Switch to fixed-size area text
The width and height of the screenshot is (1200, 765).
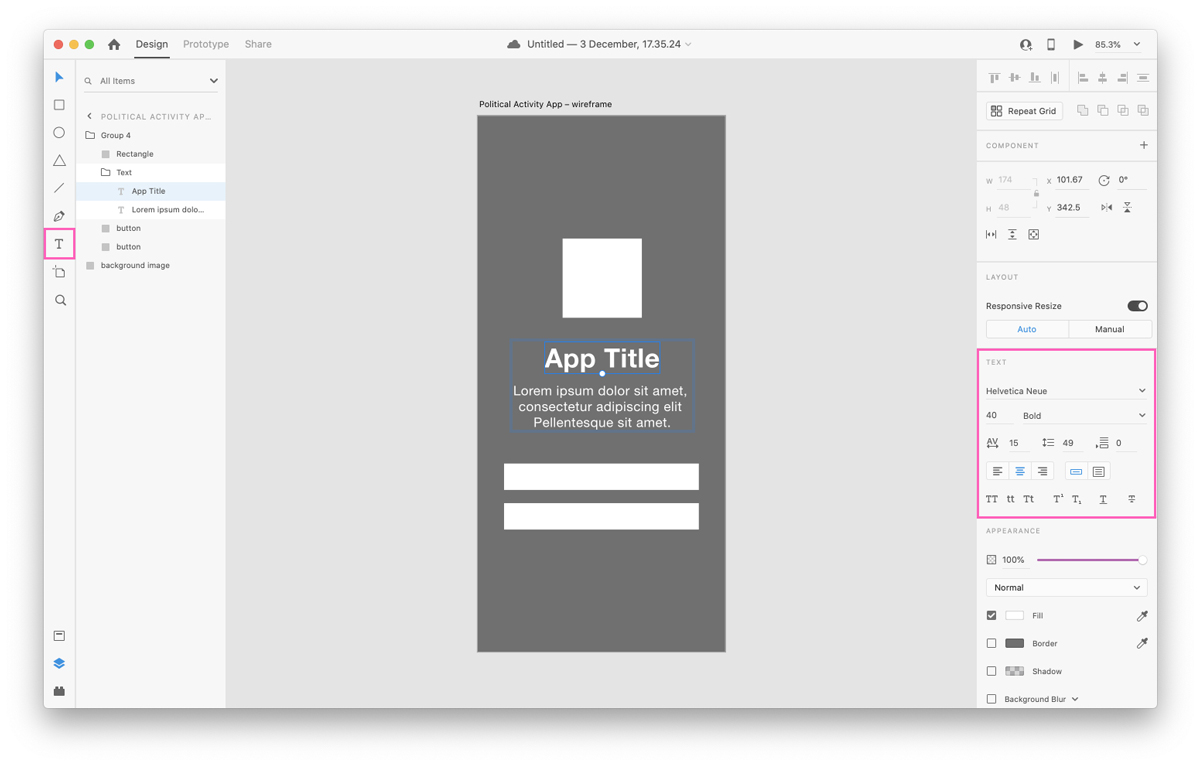pos(1098,471)
